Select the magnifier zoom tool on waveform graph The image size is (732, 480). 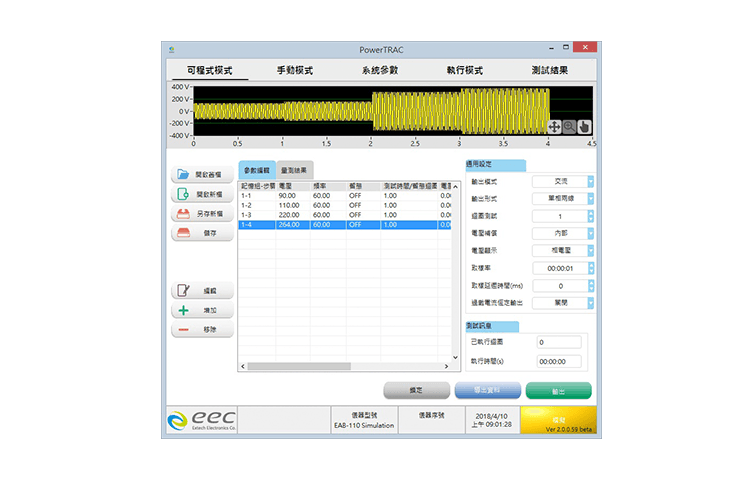tap(569, 127)
